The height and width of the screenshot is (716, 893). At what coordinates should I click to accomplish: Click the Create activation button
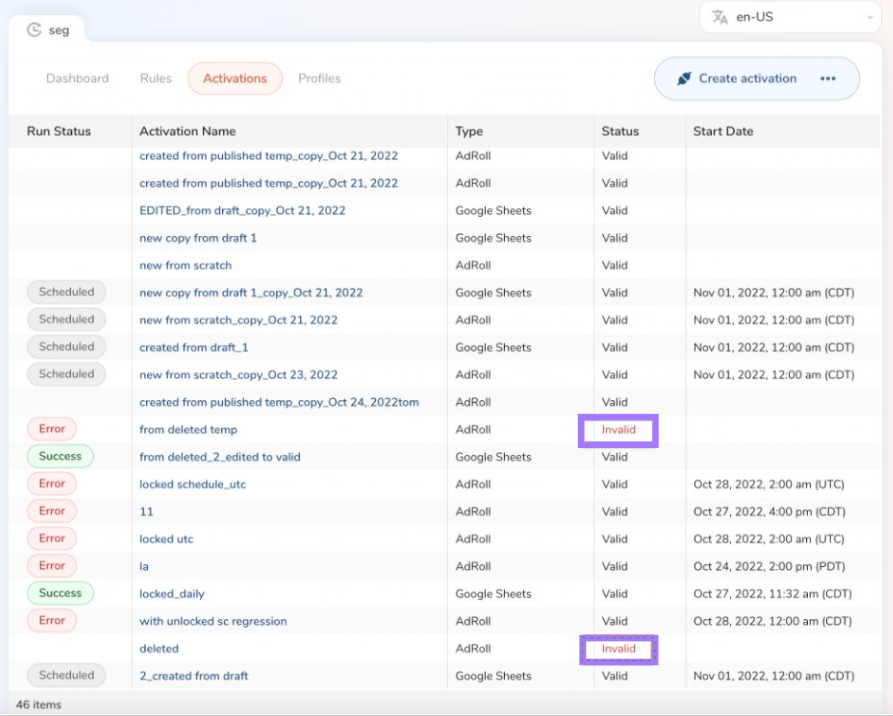pyautogui.click(x=746, y=78)
